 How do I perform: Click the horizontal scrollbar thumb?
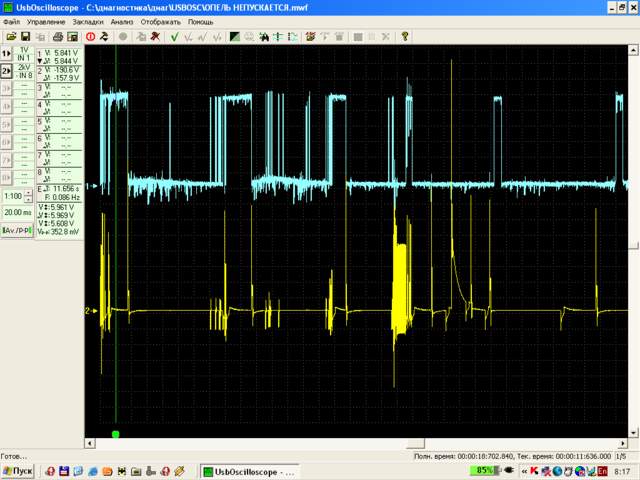pos(415,443)
